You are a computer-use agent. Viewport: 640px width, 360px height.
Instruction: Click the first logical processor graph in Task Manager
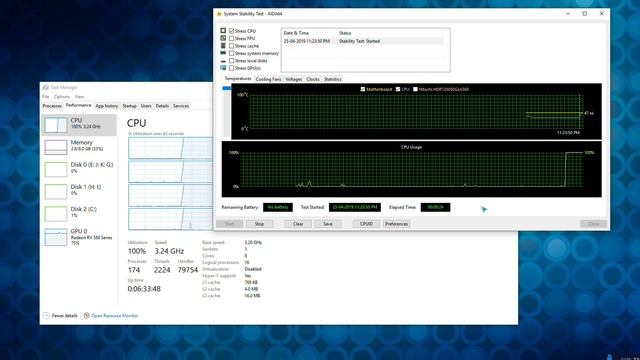(x=170, y=148)
